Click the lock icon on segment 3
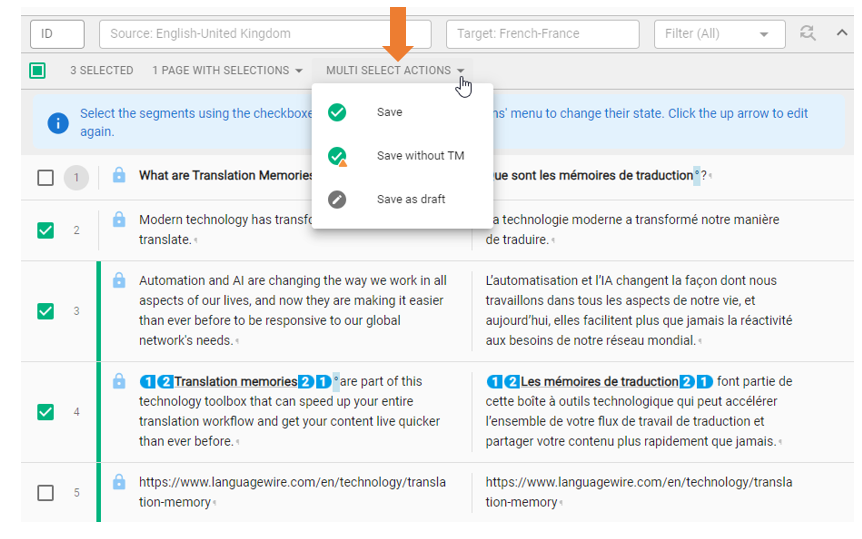This screenshot has height=539, width=862. (x=119, y=280)
